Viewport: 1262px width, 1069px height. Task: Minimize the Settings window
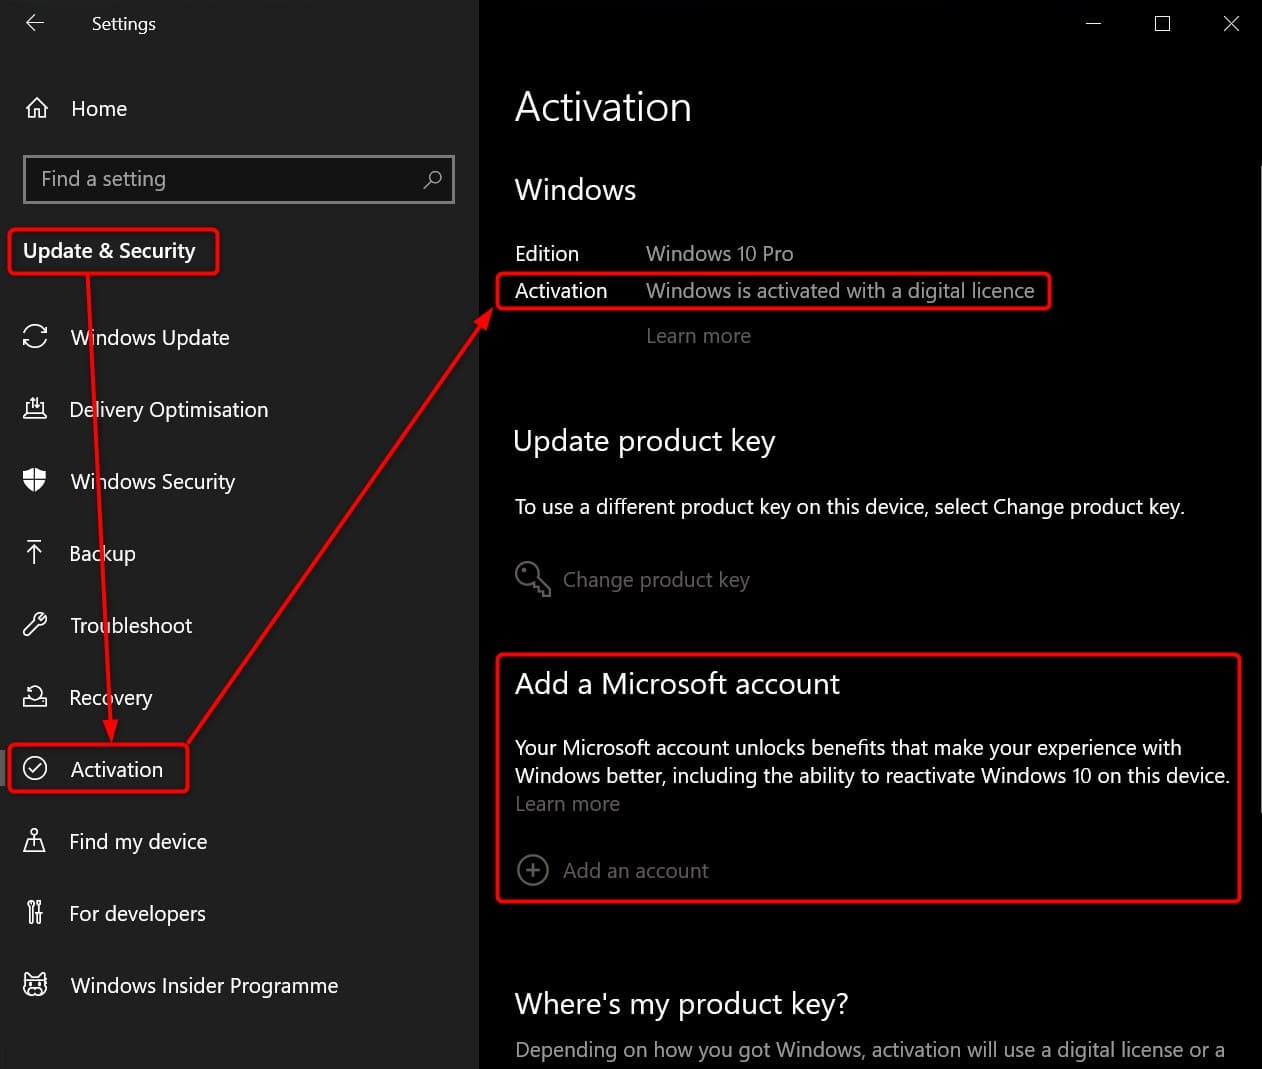[1093, 23]
